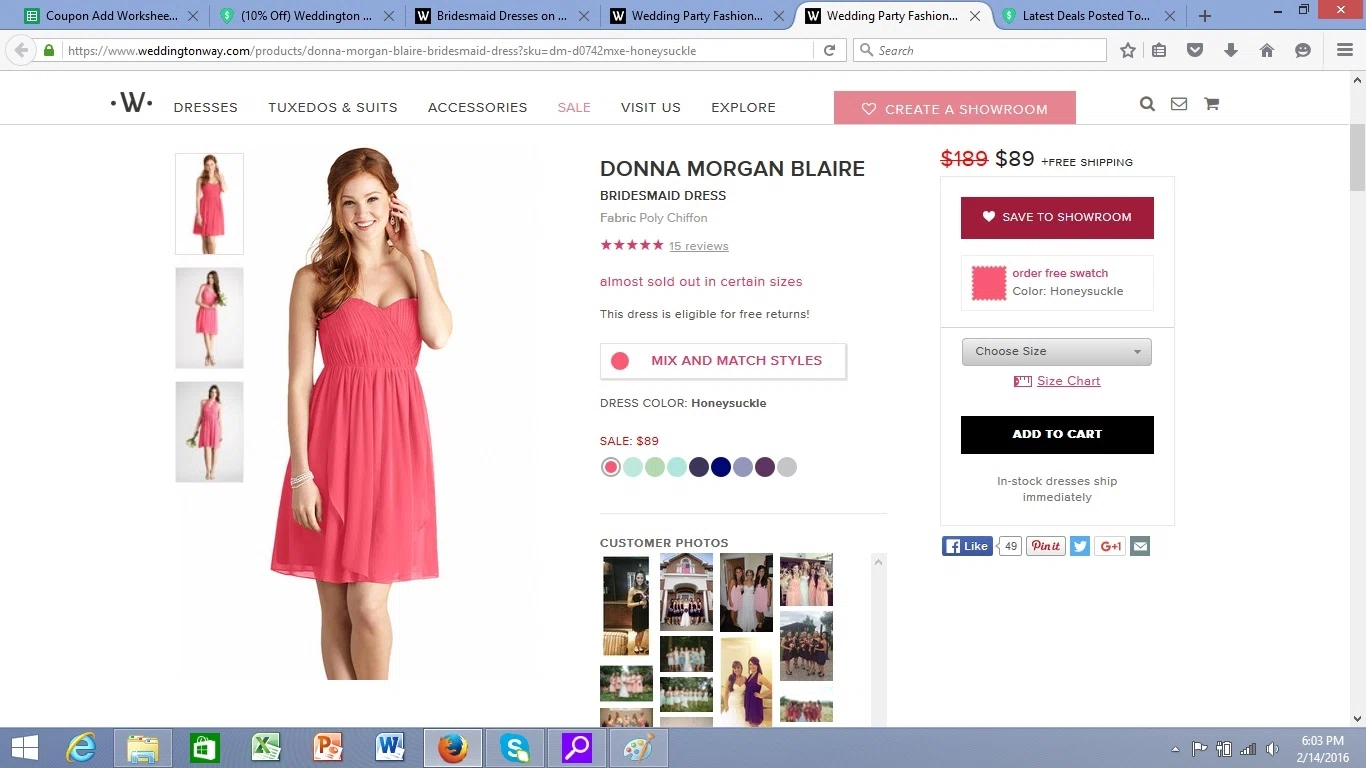Open the VISIT US menu
Viewport: 1366px width, 768px height.
[651, 107]
